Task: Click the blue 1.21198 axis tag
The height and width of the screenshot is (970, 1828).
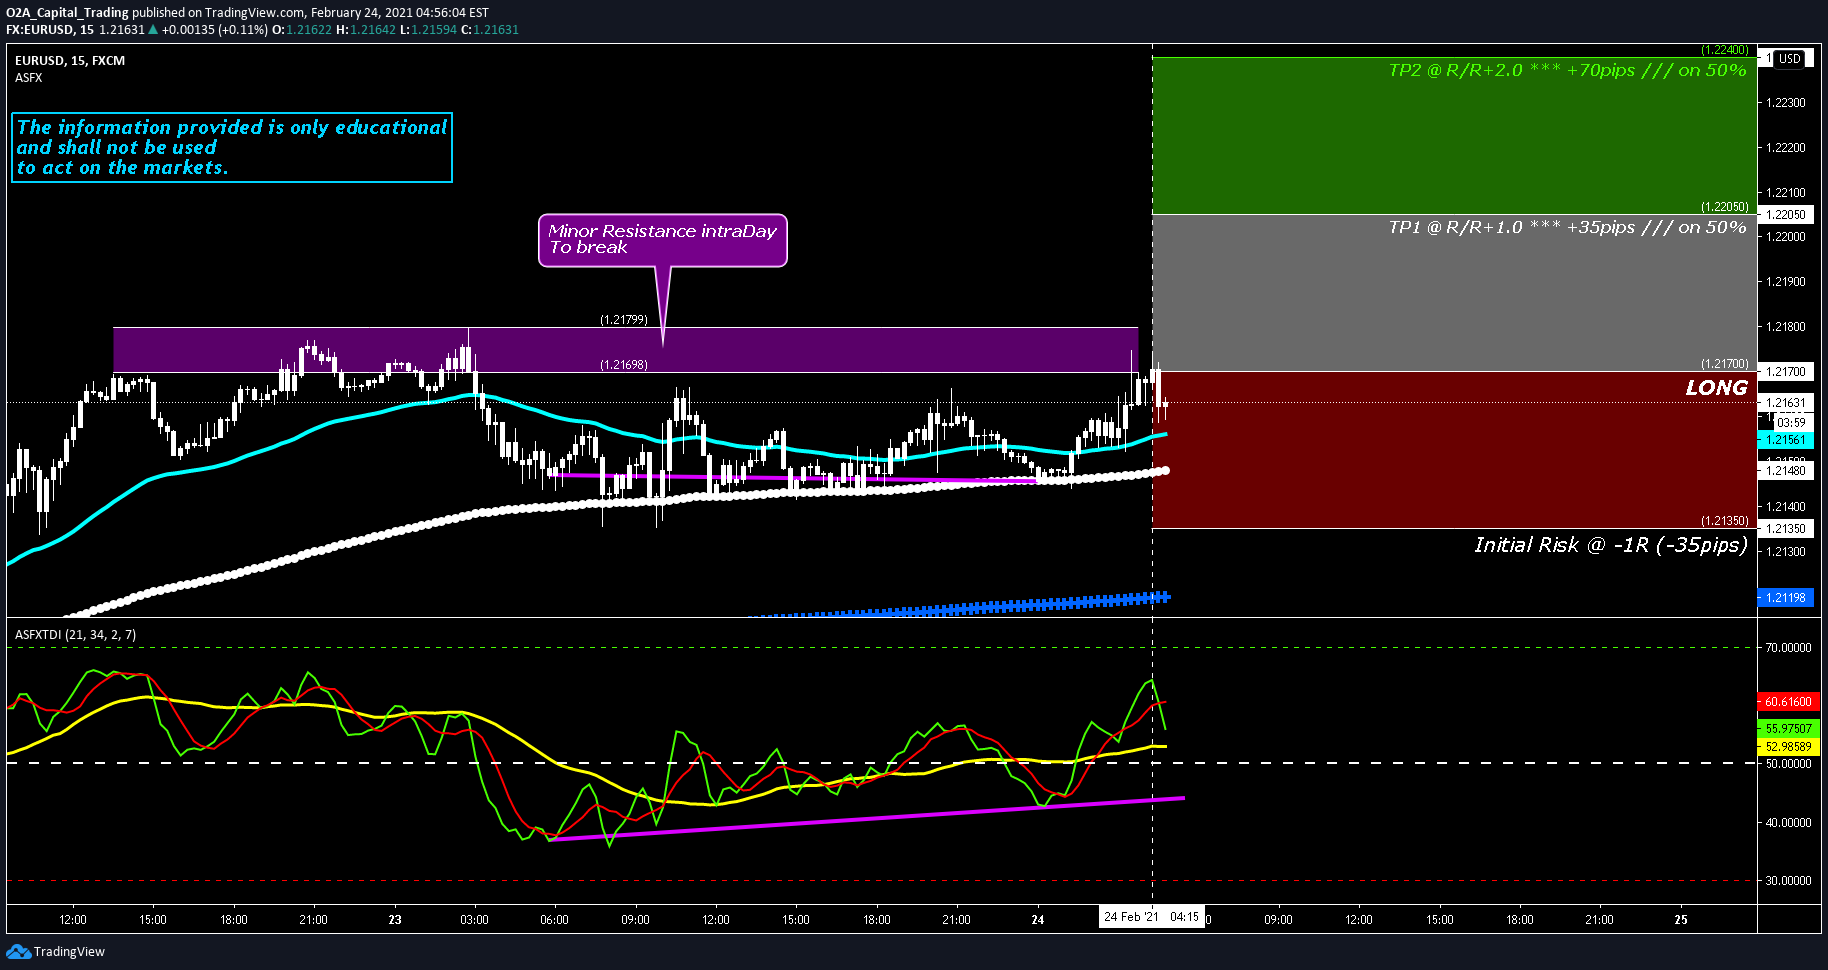Action: (x=1785, y=598)
